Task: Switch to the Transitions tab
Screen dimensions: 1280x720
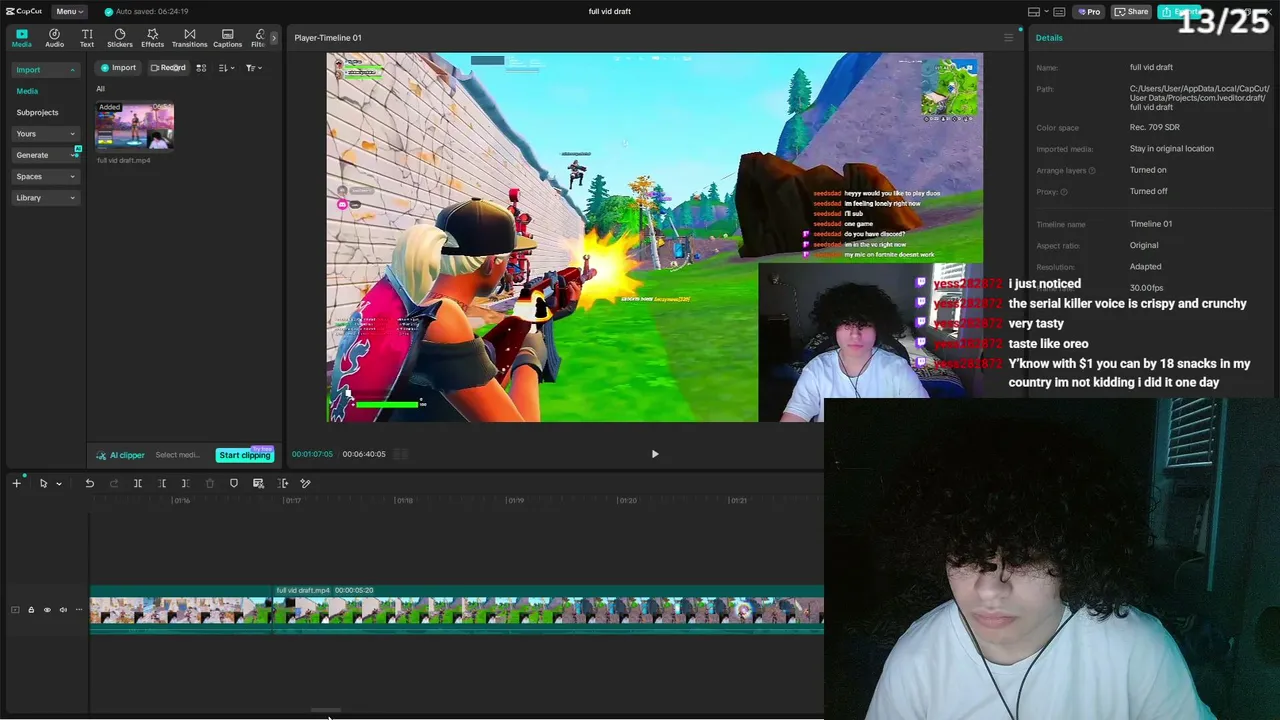Action: 189,38
